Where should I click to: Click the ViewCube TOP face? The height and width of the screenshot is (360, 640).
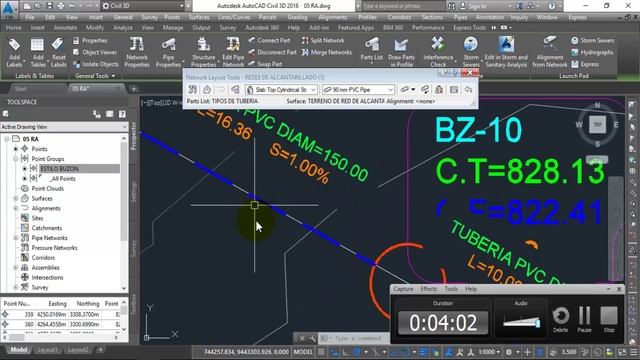coord(597,124)
